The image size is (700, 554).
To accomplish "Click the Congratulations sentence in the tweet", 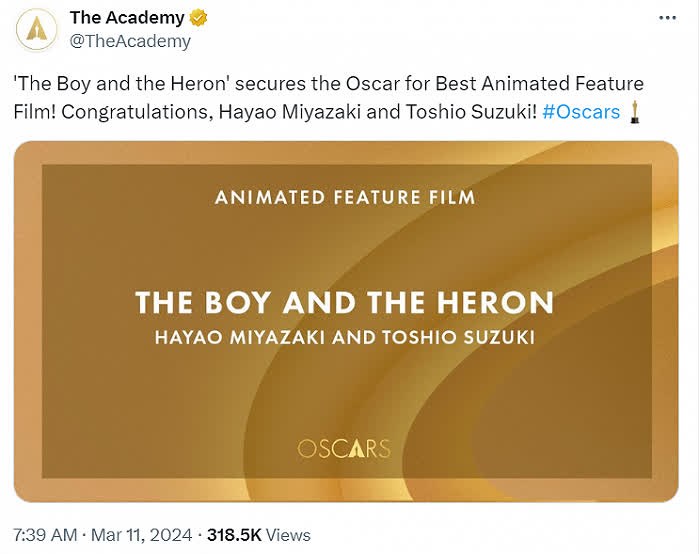I will pyautogui.click(x=299, y=112).
